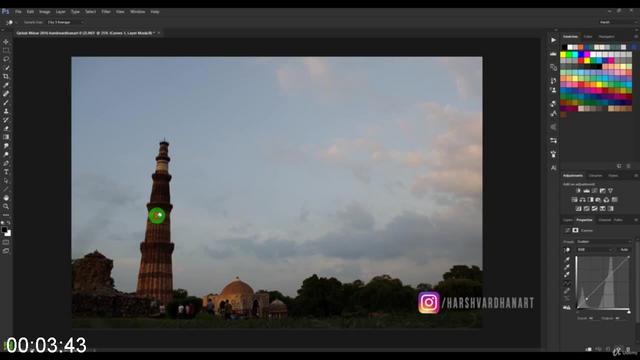
Task: Toggle view previous state in Properties
Action: coord(598,349)
